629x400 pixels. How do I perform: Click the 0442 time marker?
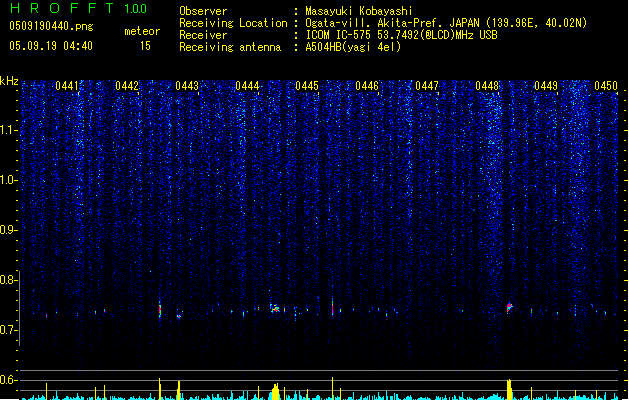(127, 86)
